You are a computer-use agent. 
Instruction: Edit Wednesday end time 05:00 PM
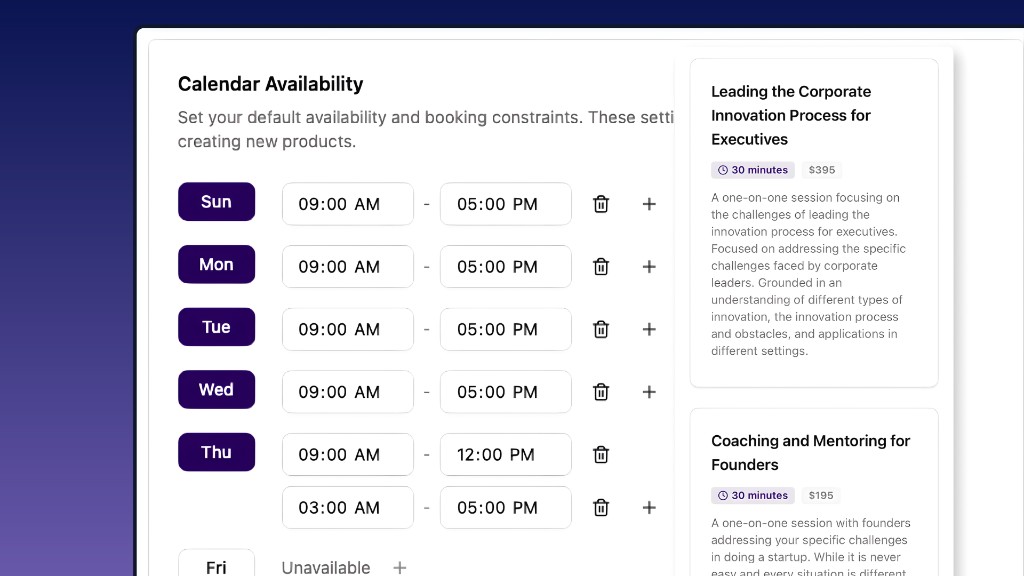point(505,392)
